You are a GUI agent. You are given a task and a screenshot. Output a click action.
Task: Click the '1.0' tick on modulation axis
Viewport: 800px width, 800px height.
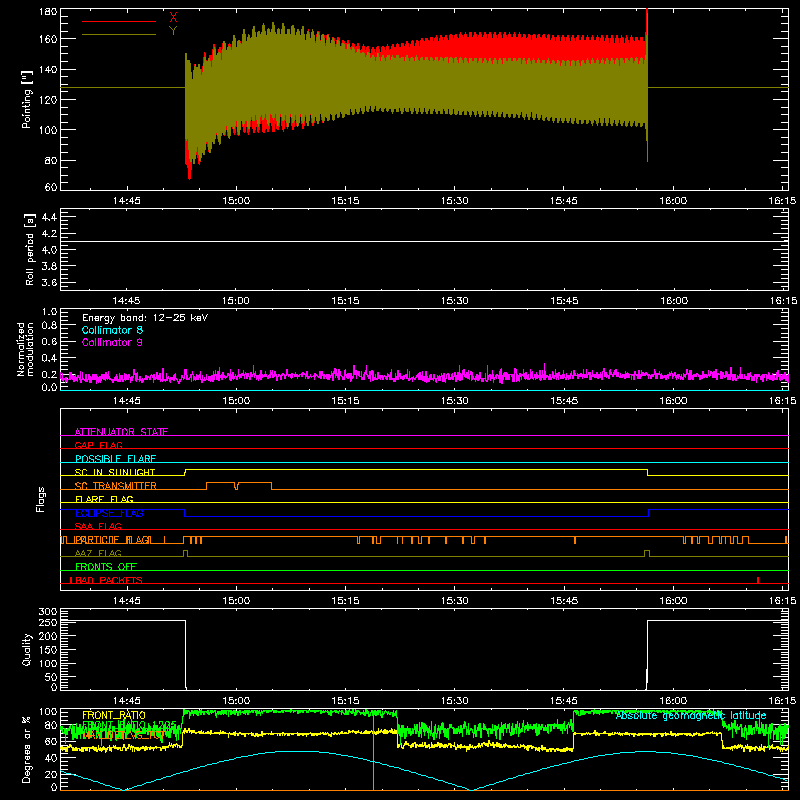[49, 312]
